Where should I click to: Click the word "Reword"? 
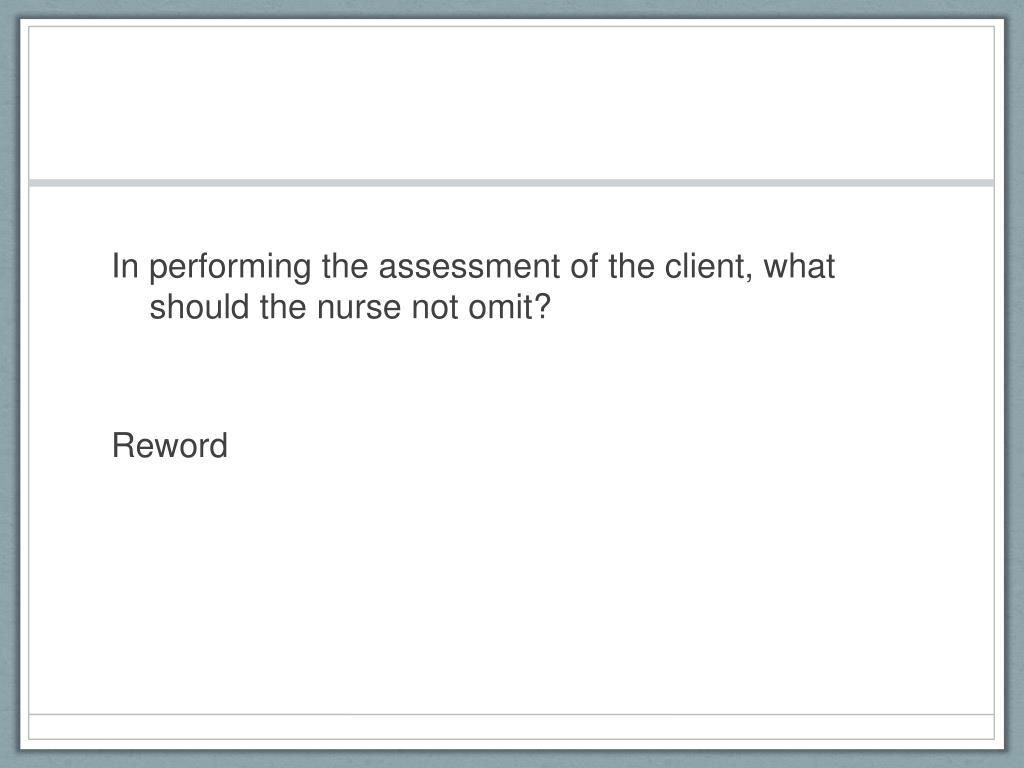pyautogui.click(x=170, y=445)
